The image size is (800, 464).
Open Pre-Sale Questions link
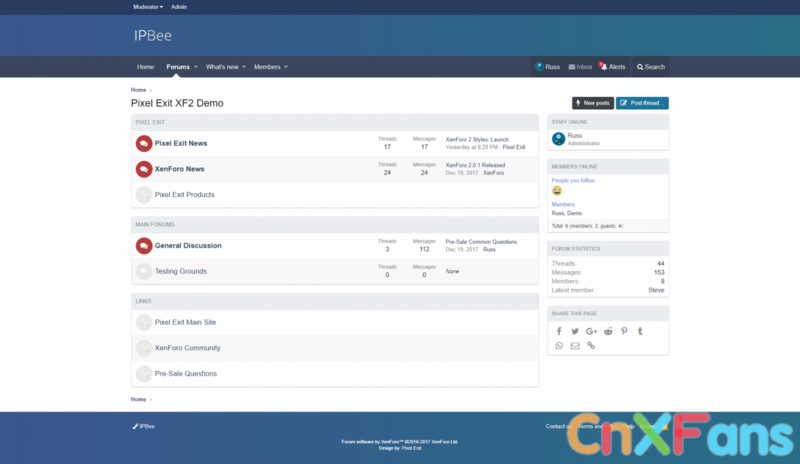tap(186, 373)
